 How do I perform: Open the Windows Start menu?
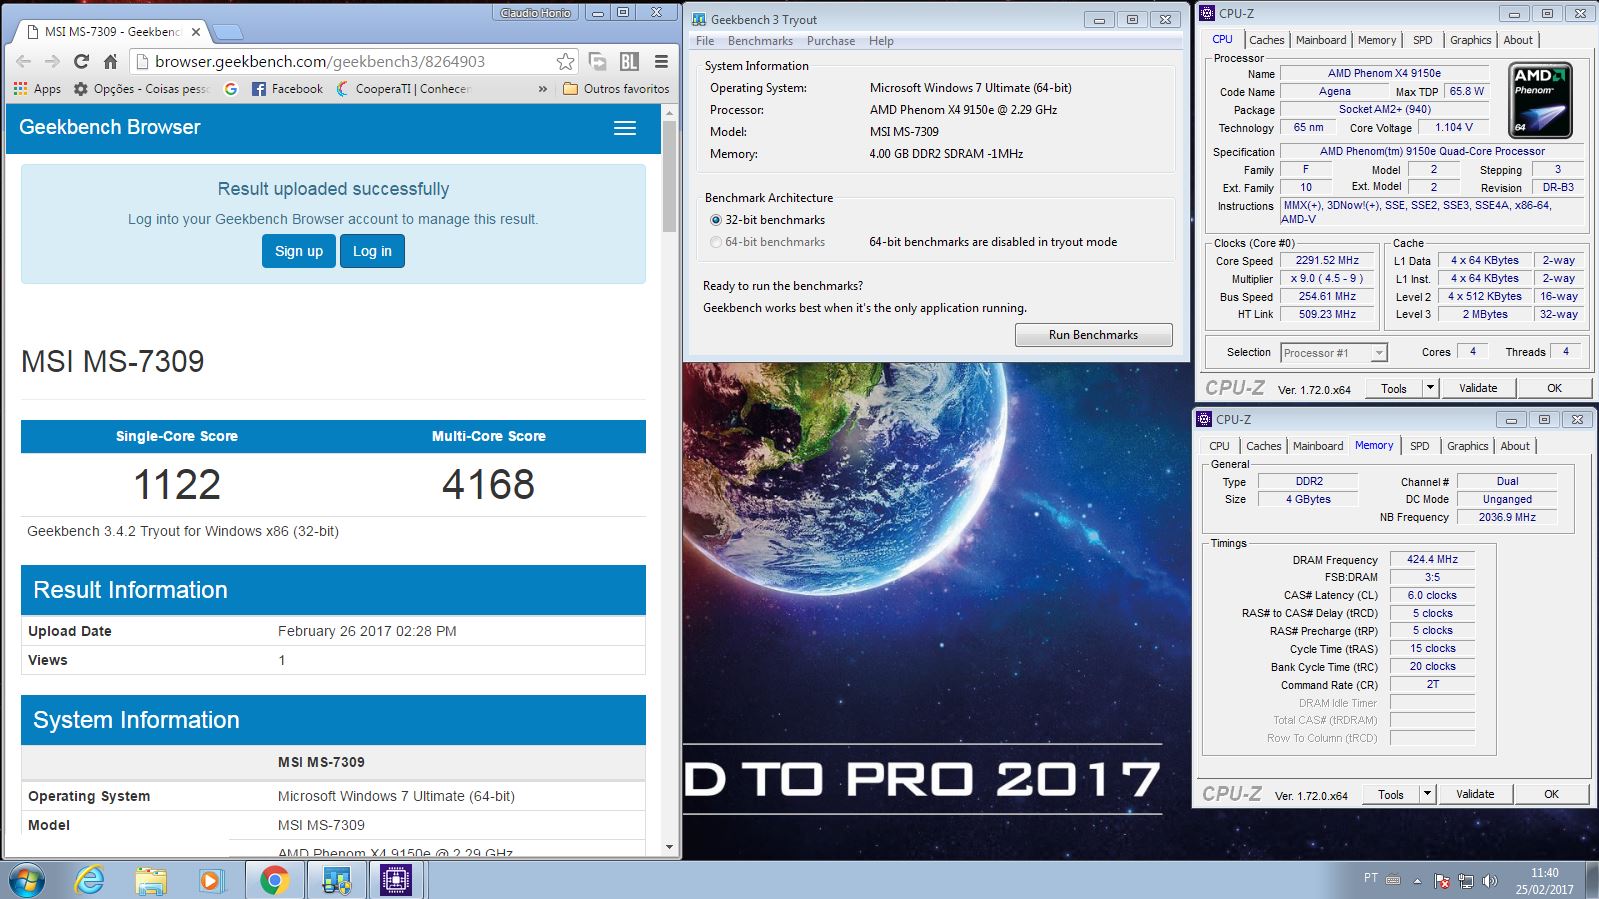coord(27,880)
